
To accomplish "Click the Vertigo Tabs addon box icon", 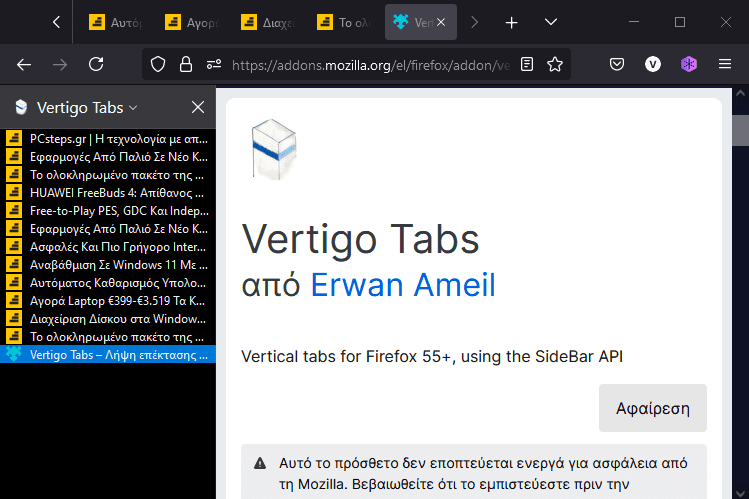I will pos(274,149).
